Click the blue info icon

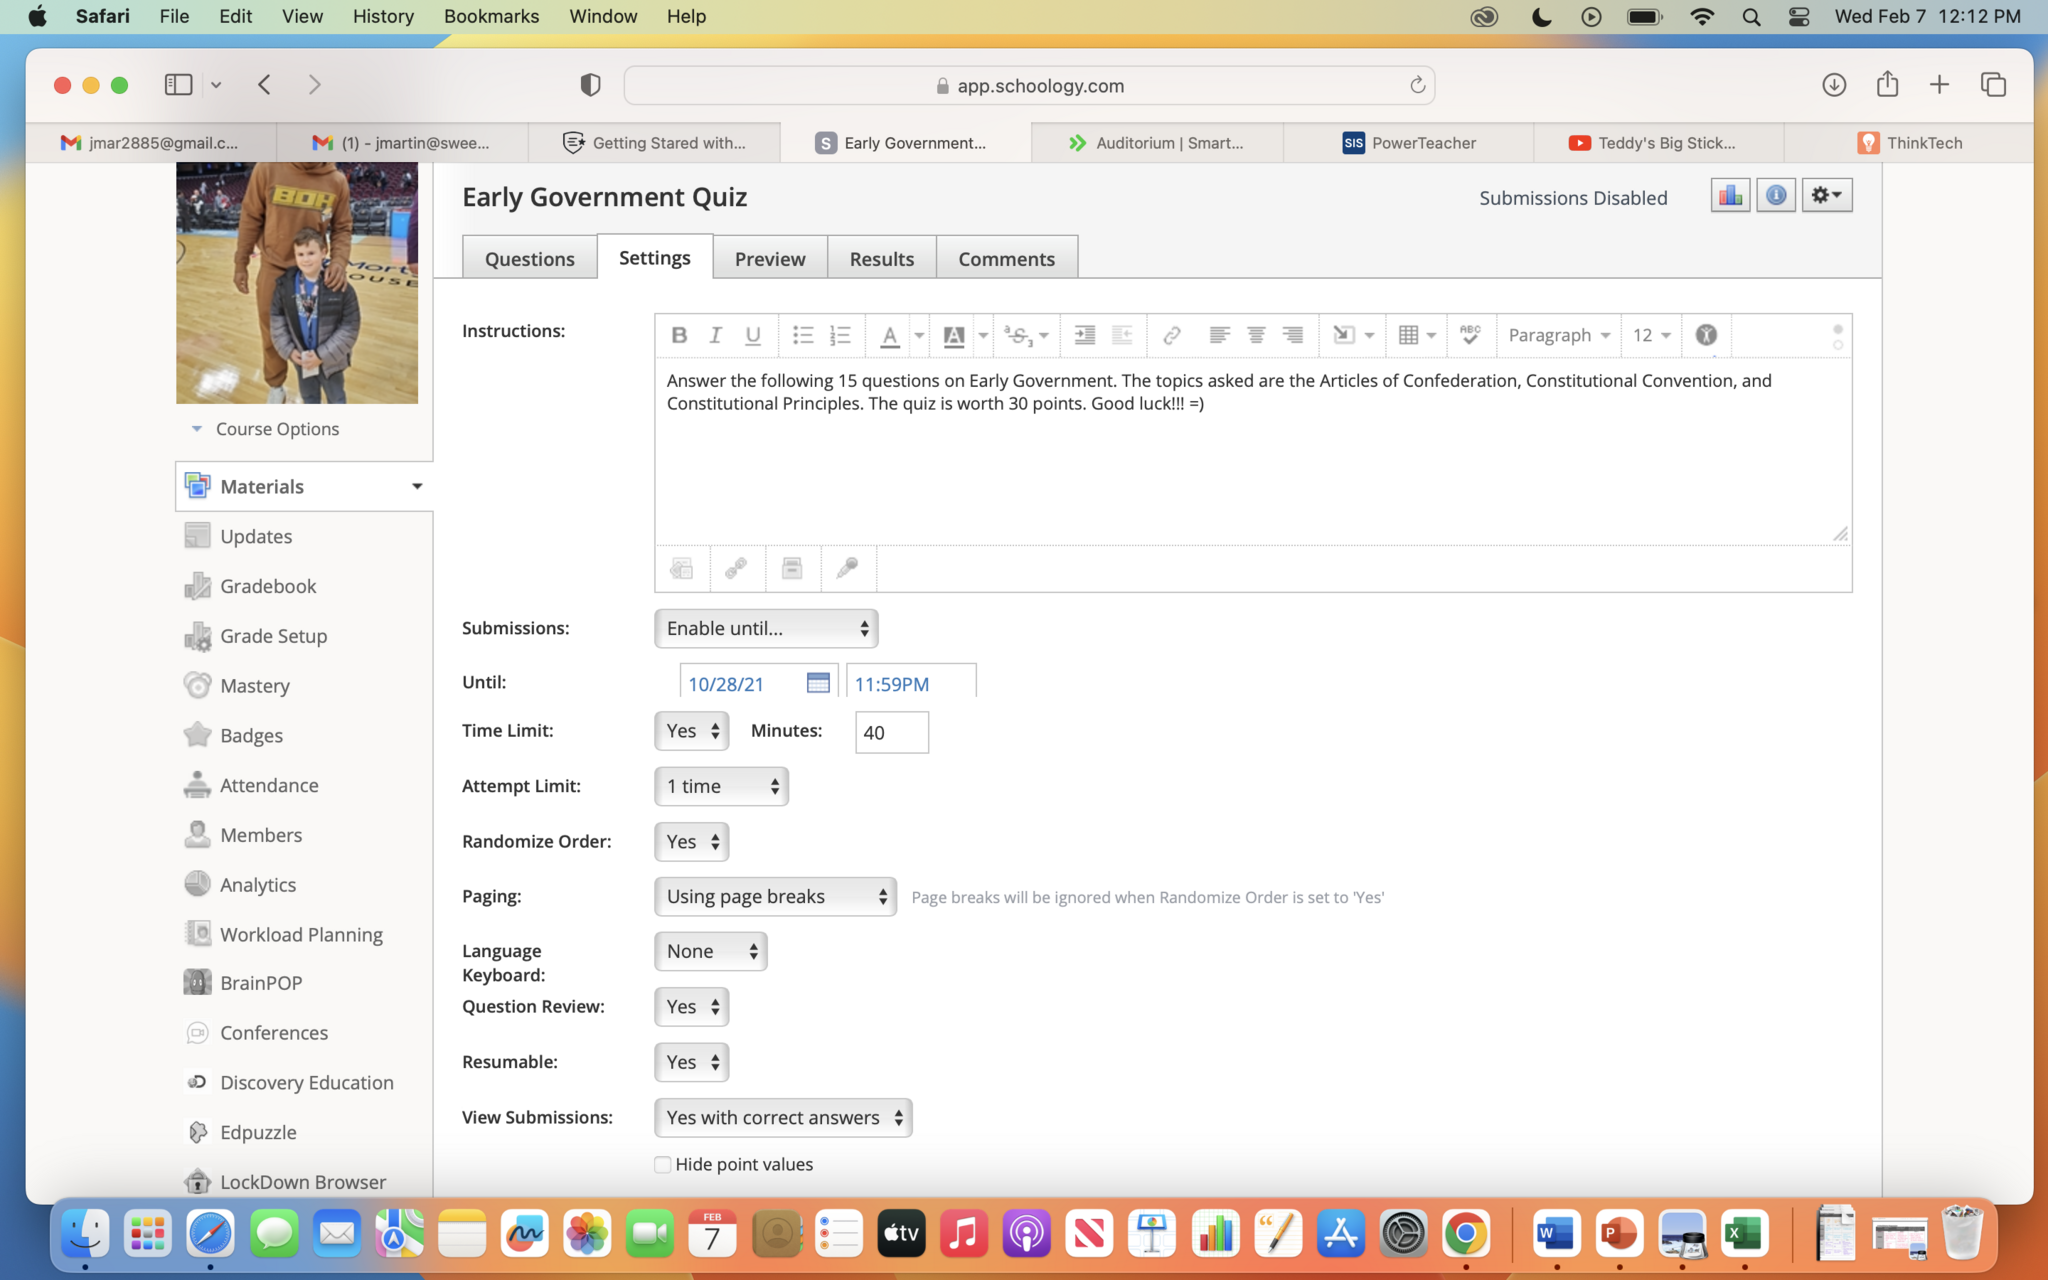[1776, 195]
